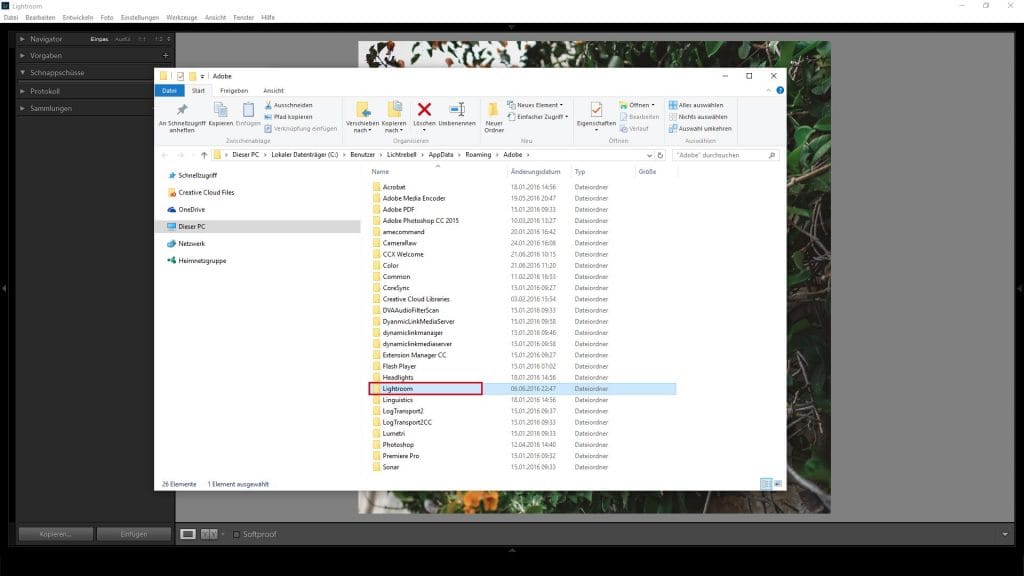Navigate to the Roaming breadcrumb in the address bar
This screenshot has width=1024, height=576.
pyautogui.click(x=478, y=155)
